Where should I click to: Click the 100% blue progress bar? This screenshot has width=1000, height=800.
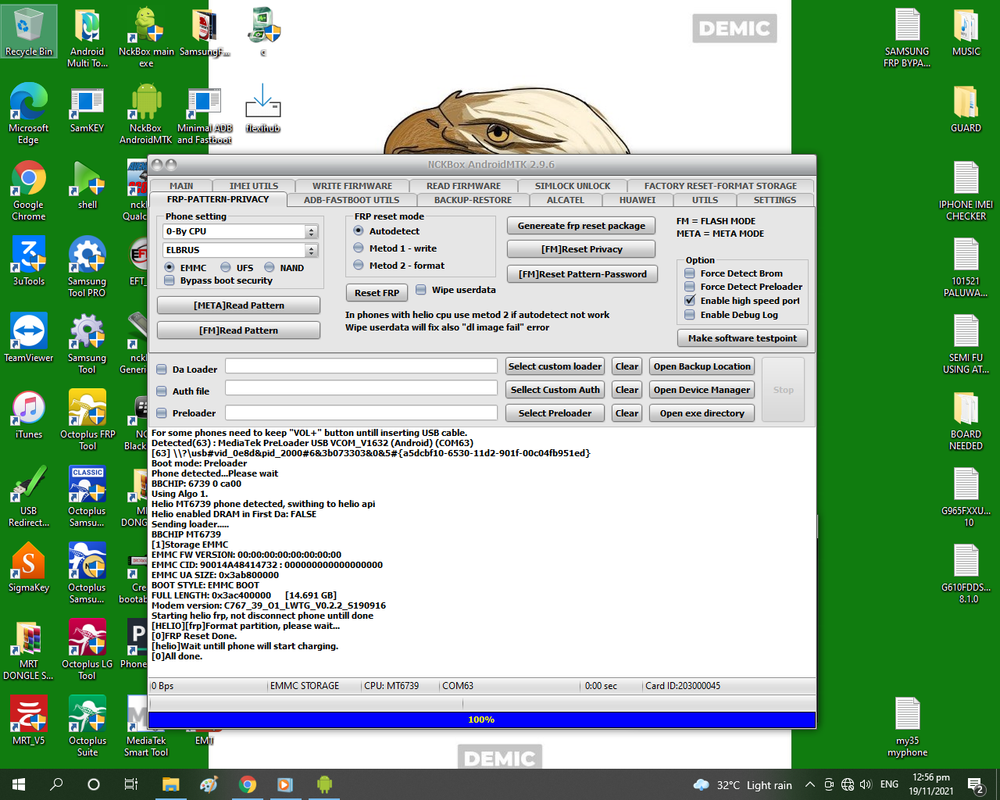(x=482, y=720)
